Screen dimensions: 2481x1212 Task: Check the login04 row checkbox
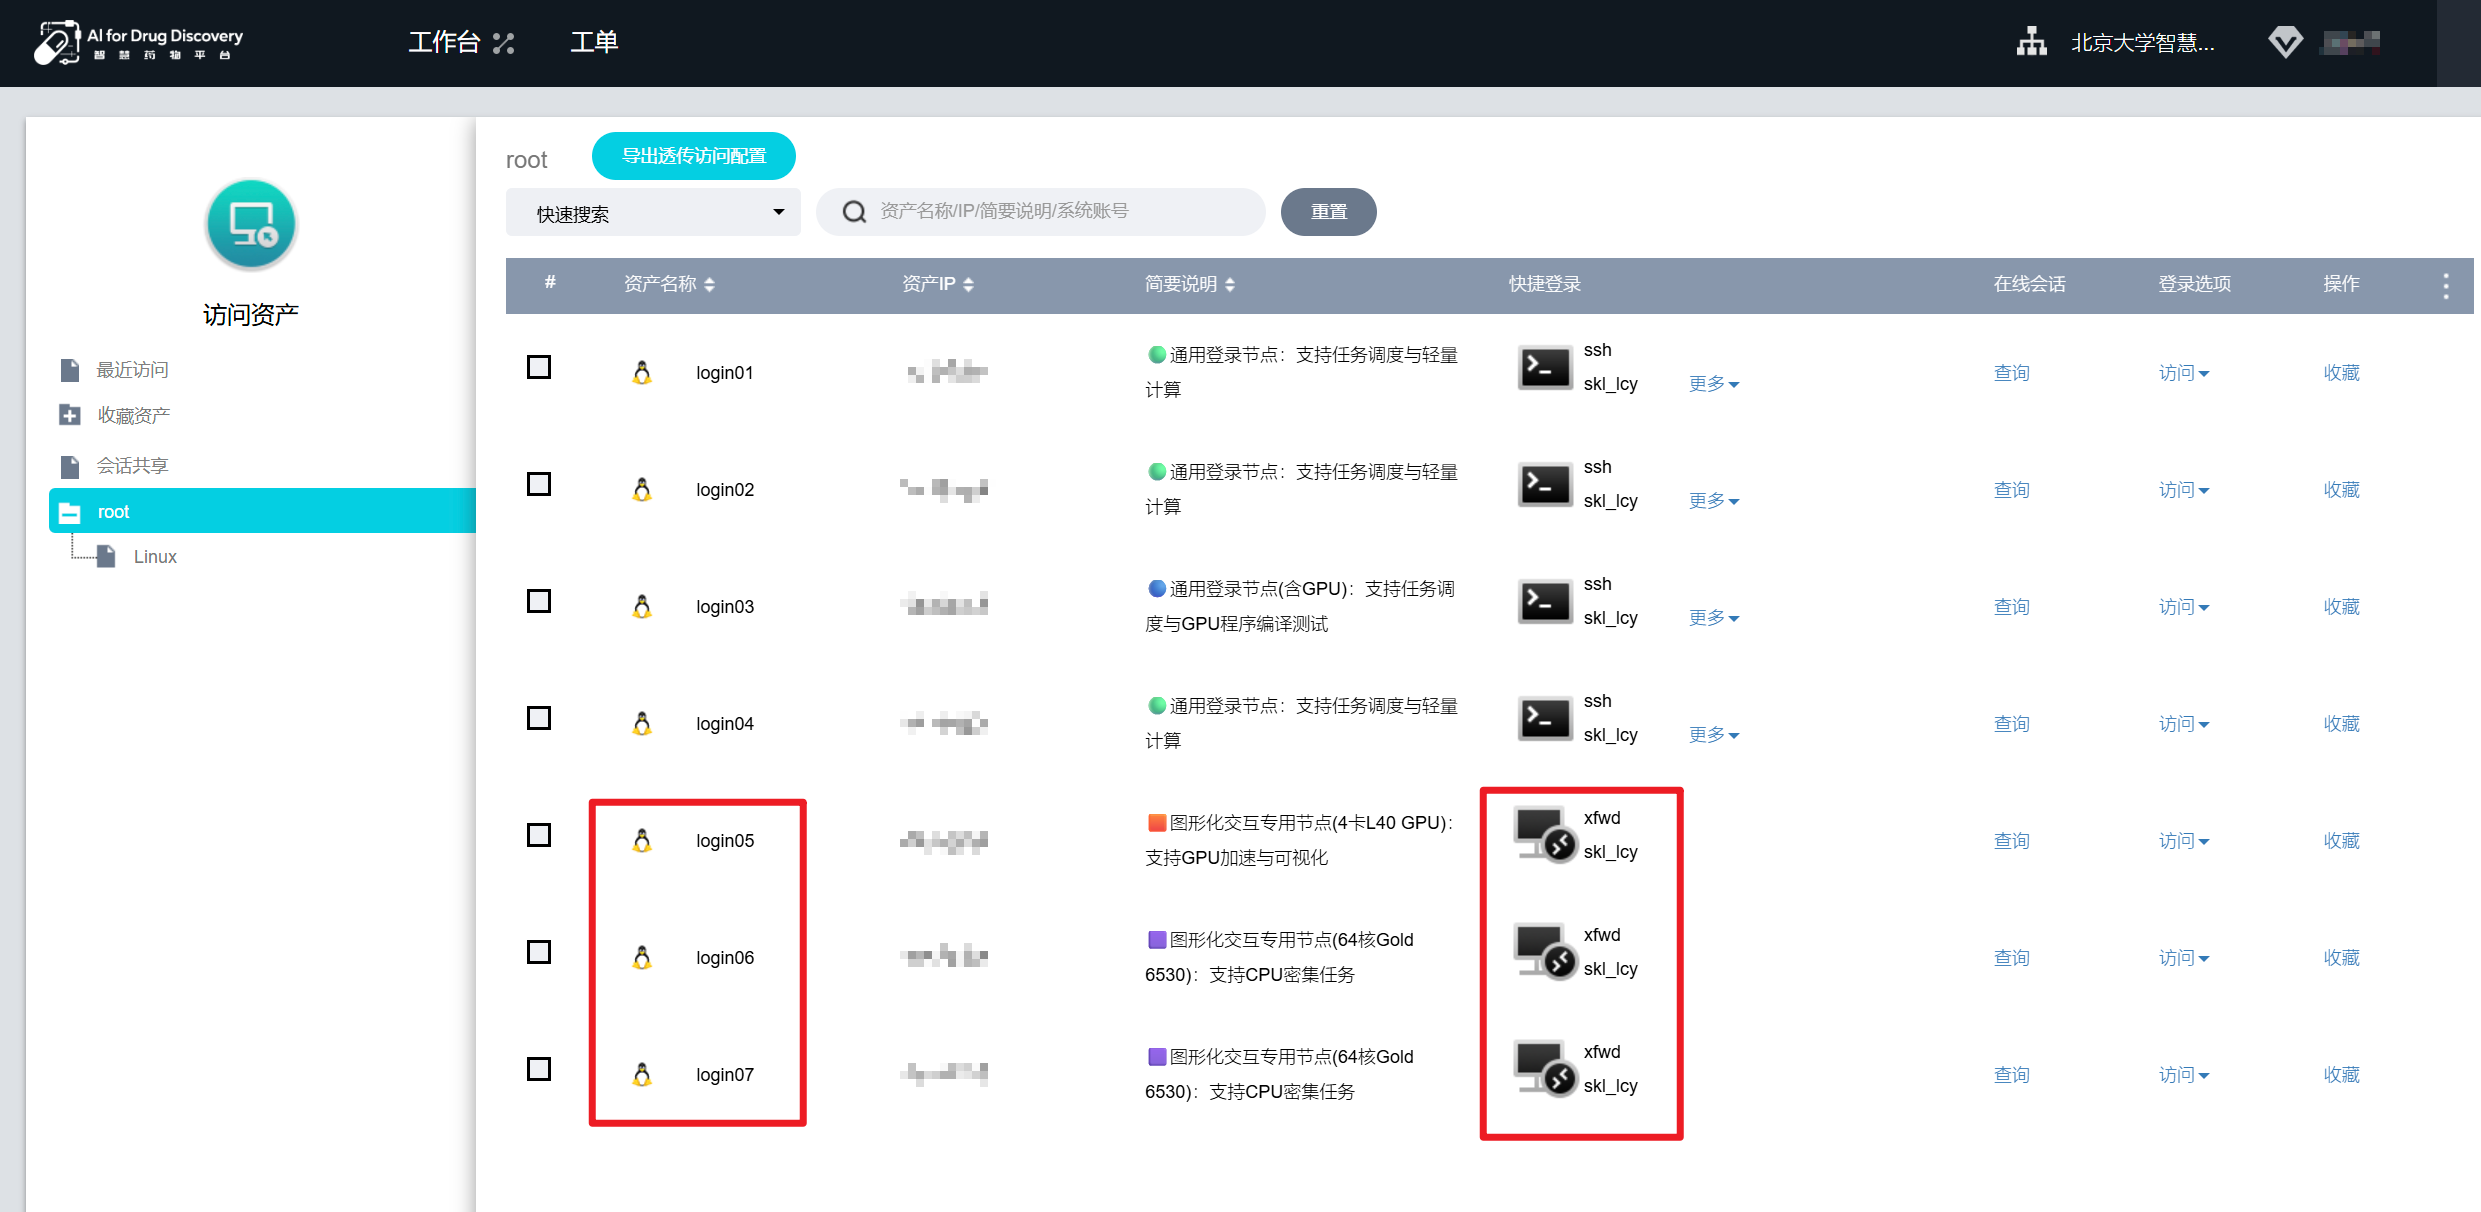539,718
